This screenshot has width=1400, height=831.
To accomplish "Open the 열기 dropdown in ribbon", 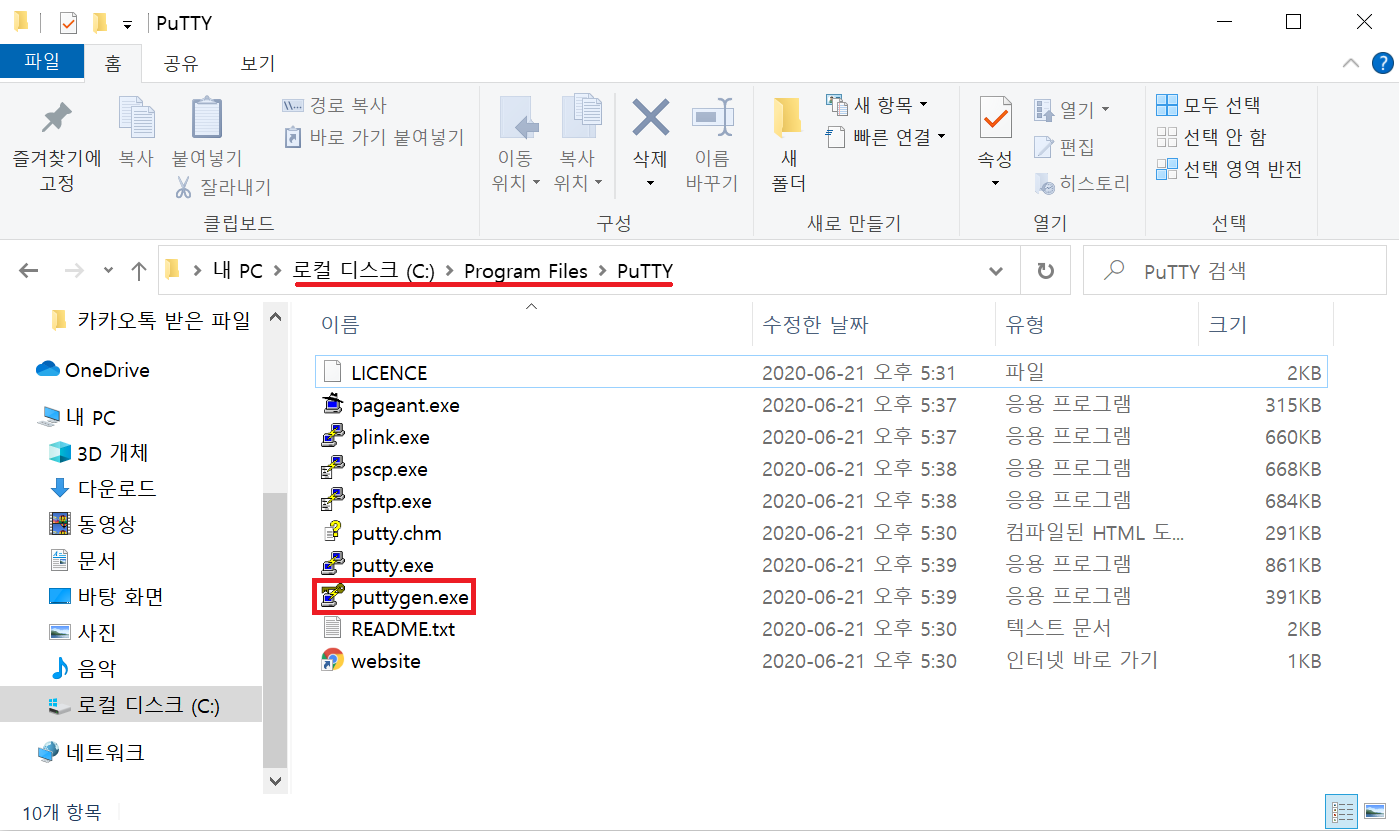I will (1072, 109).
